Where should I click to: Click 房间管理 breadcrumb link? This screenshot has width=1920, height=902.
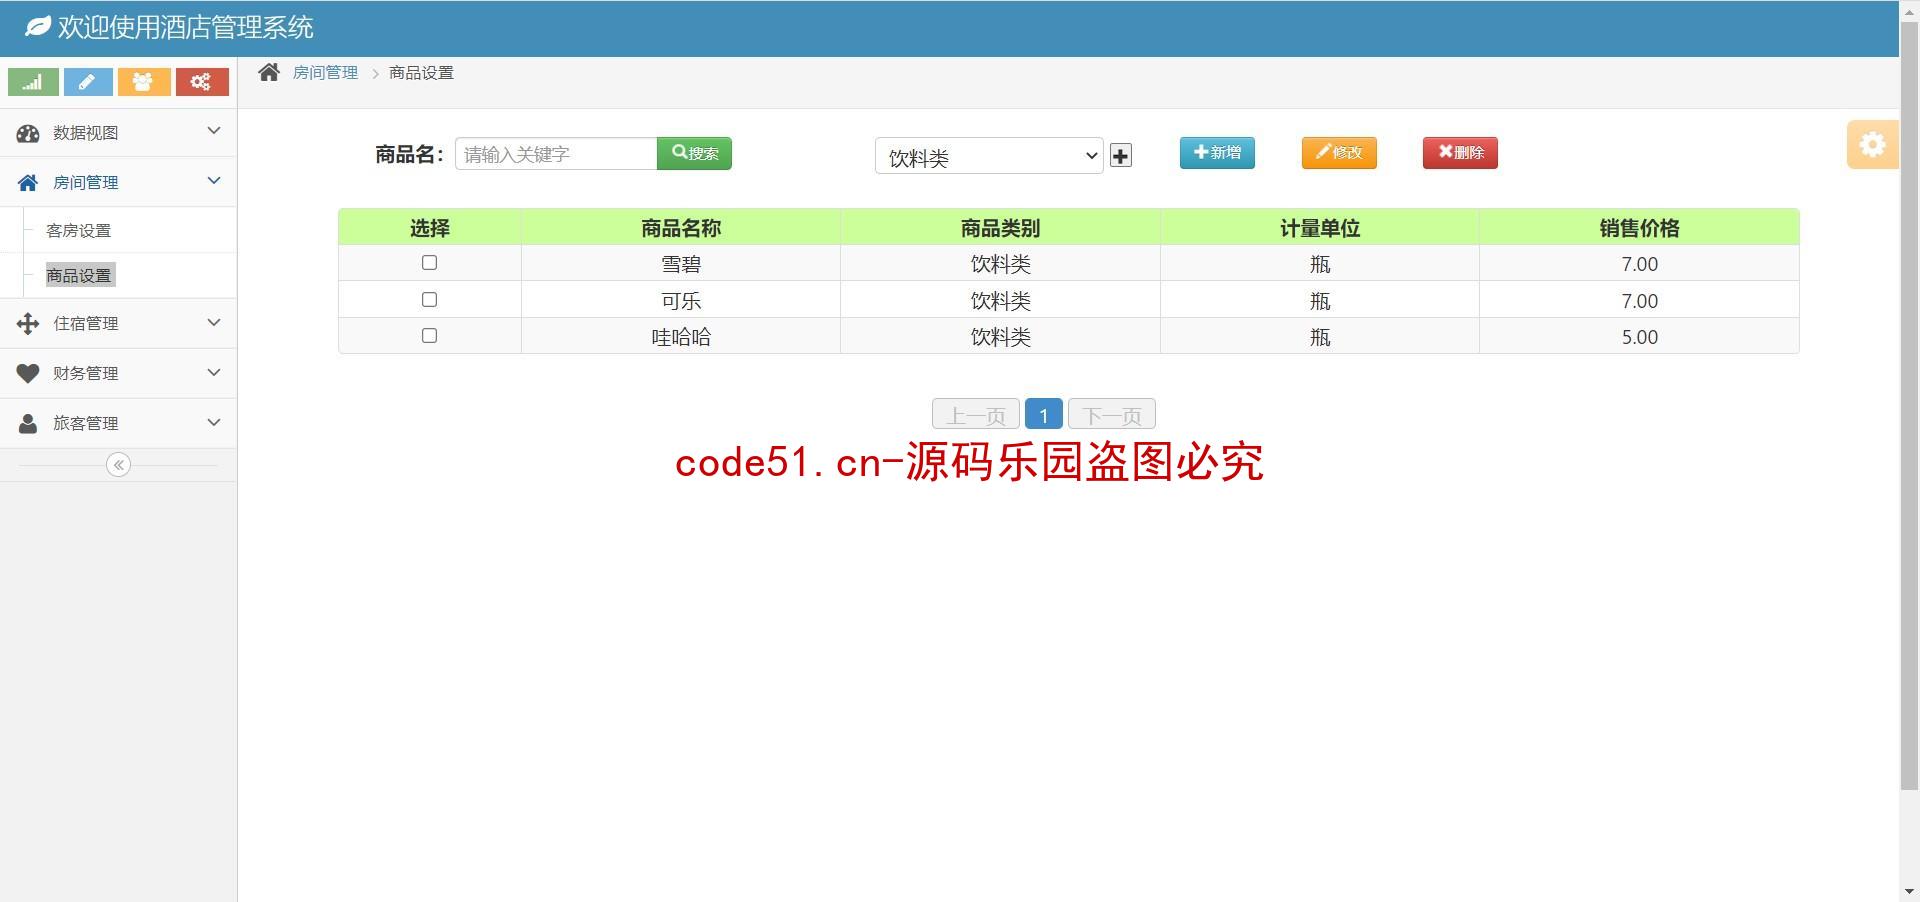[x=325, y=73]
